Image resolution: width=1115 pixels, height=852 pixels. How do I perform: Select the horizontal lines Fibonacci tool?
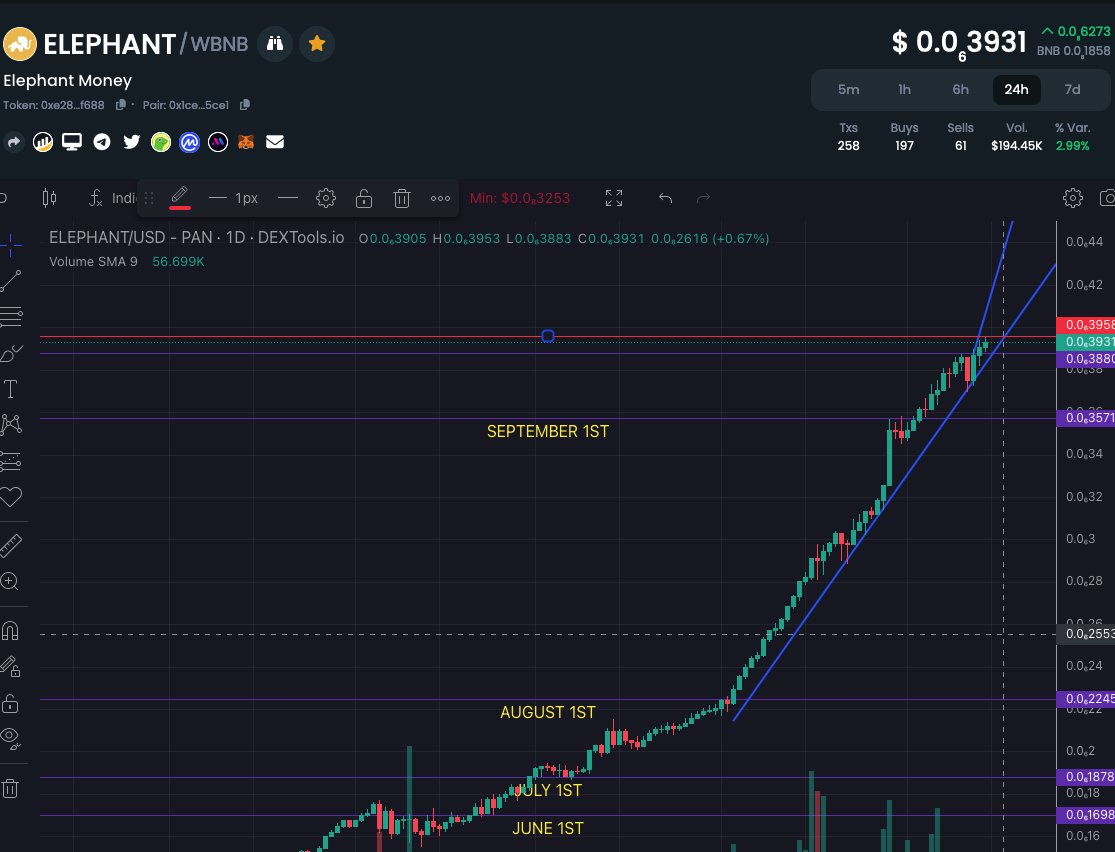click(11, 316)
